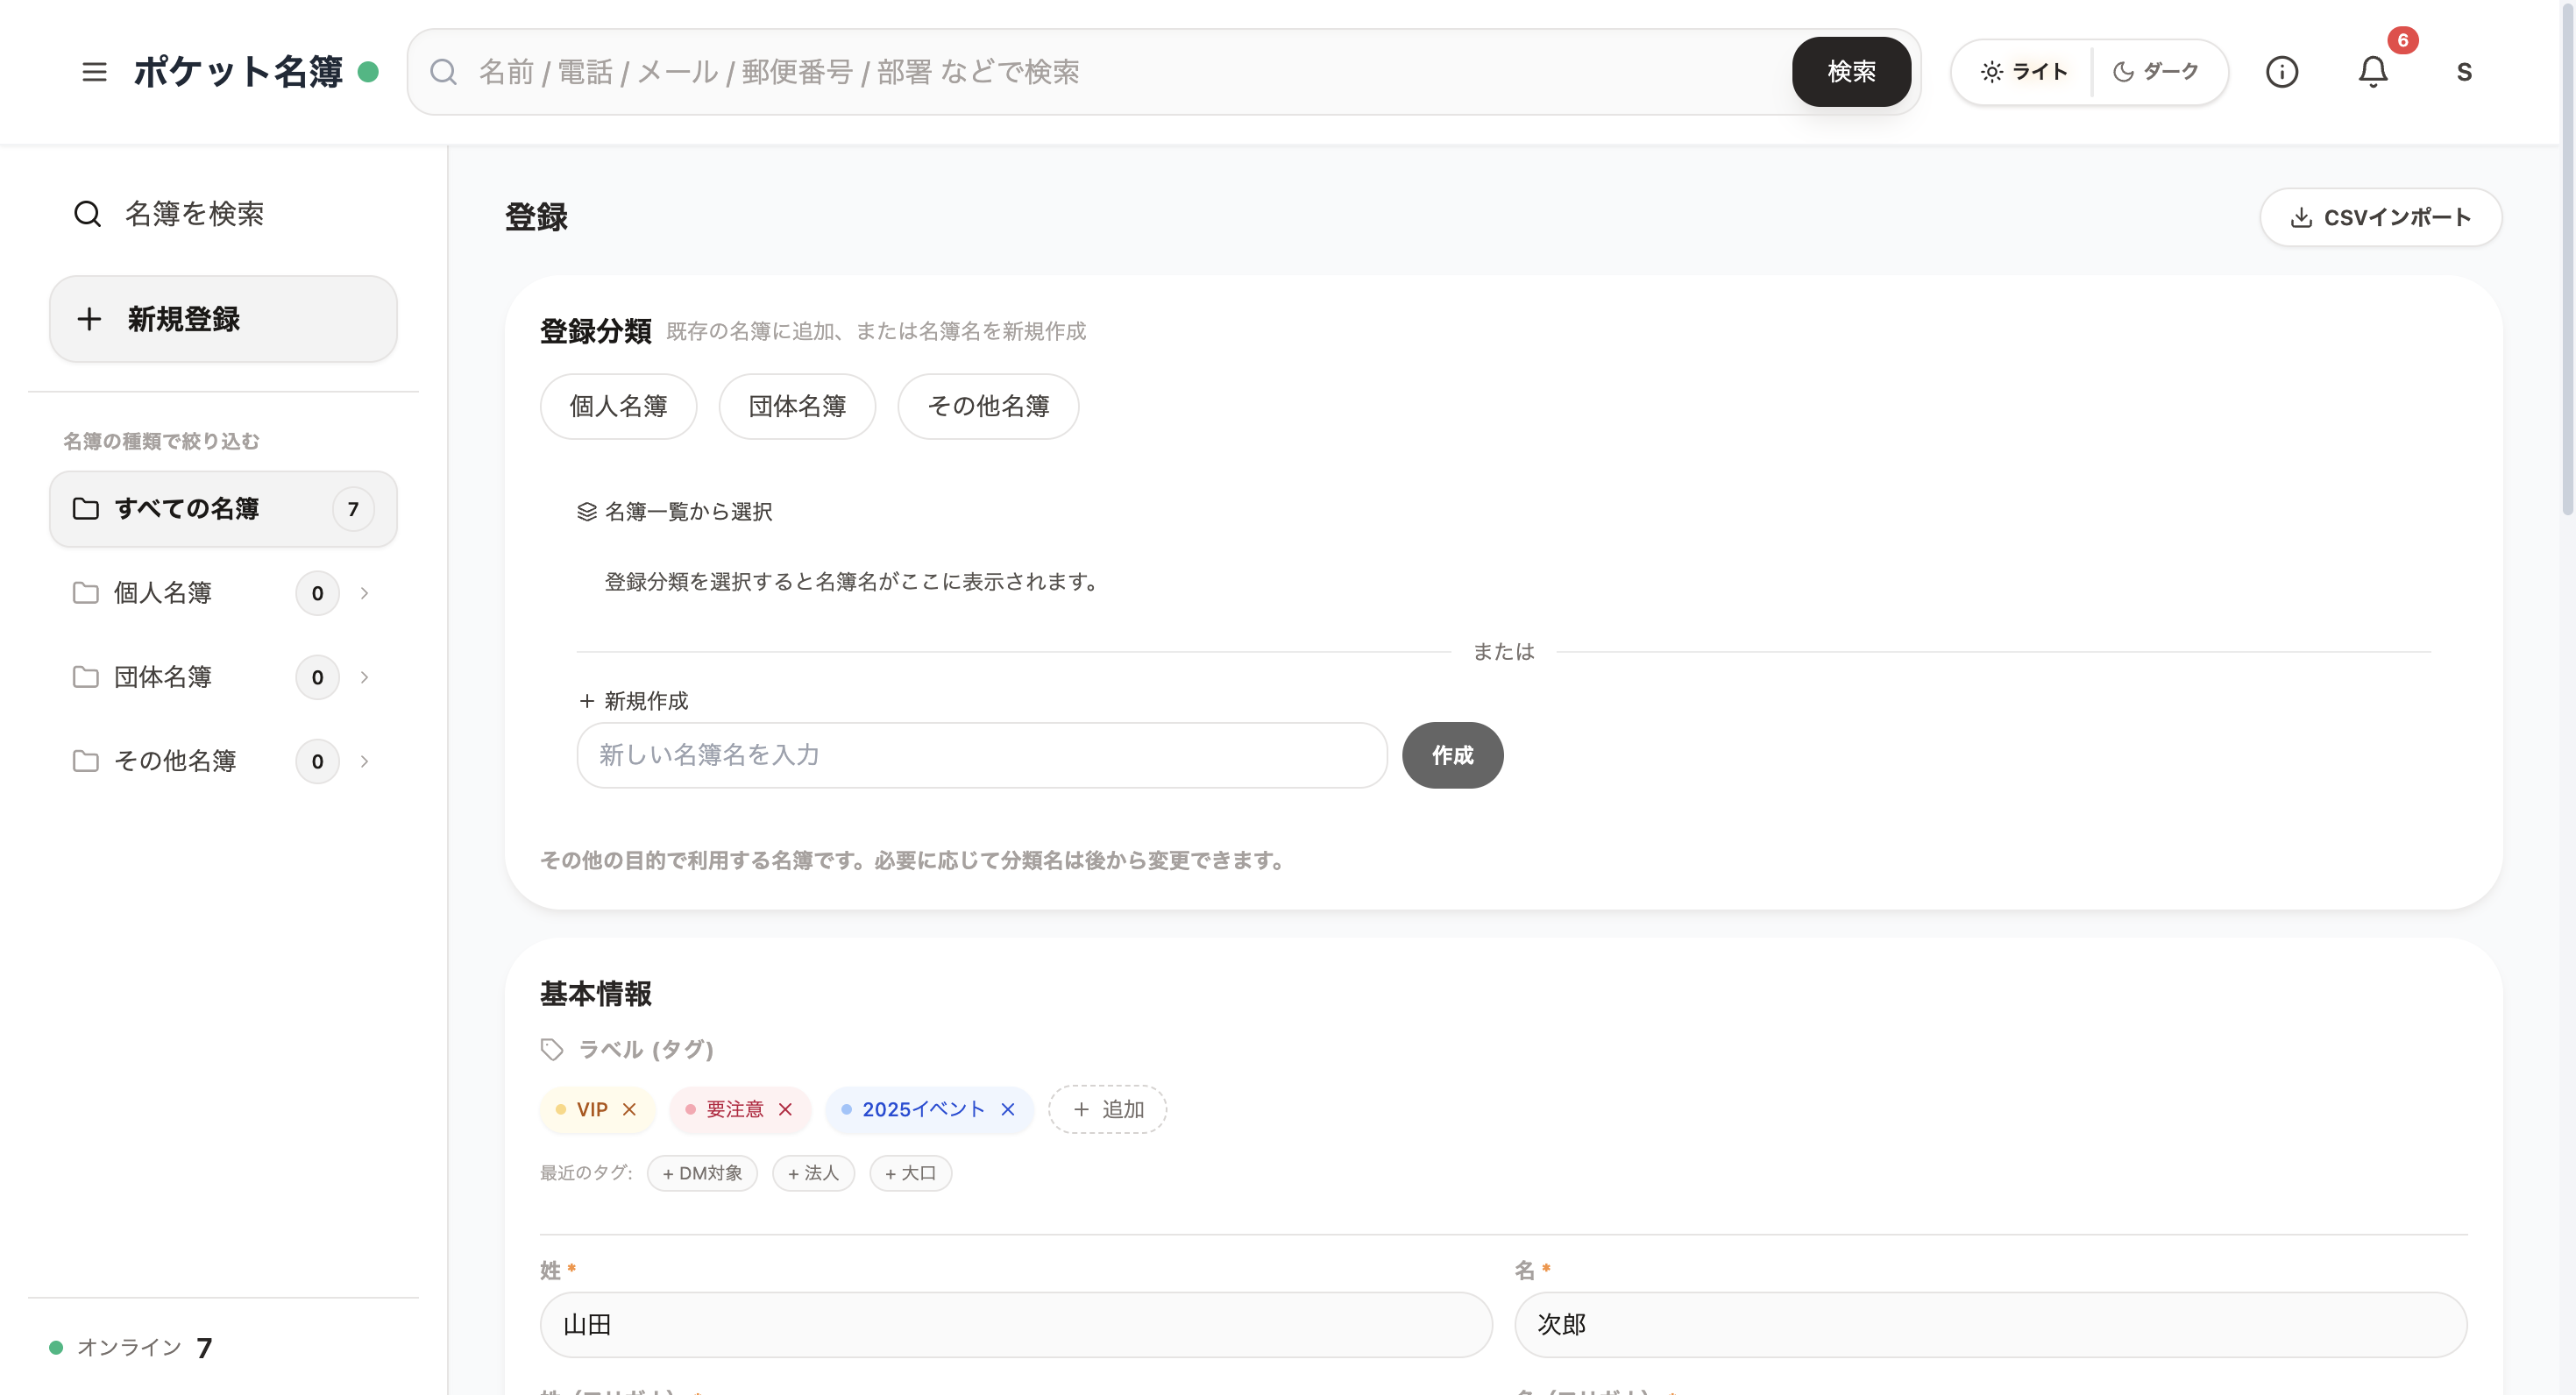The width and height of the screenshot is (2576, 1395).
Task: Select the 個人名簿 registration chip
Action: (x=618, y=406)
